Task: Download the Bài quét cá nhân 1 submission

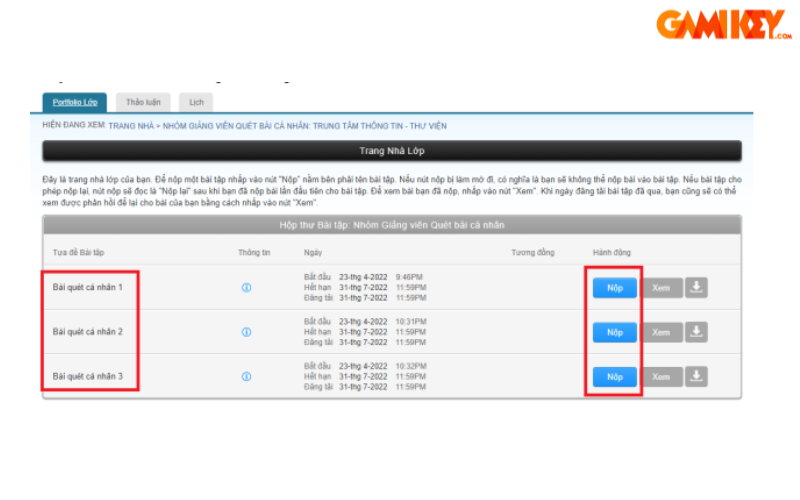Action: 697,288
